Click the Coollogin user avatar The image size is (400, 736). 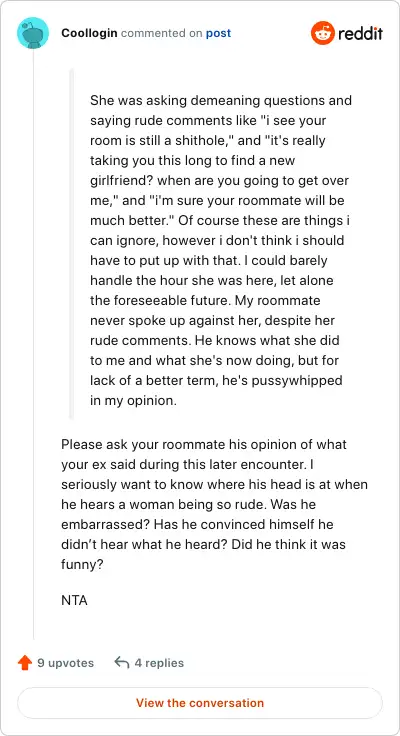tap(32, 33)
